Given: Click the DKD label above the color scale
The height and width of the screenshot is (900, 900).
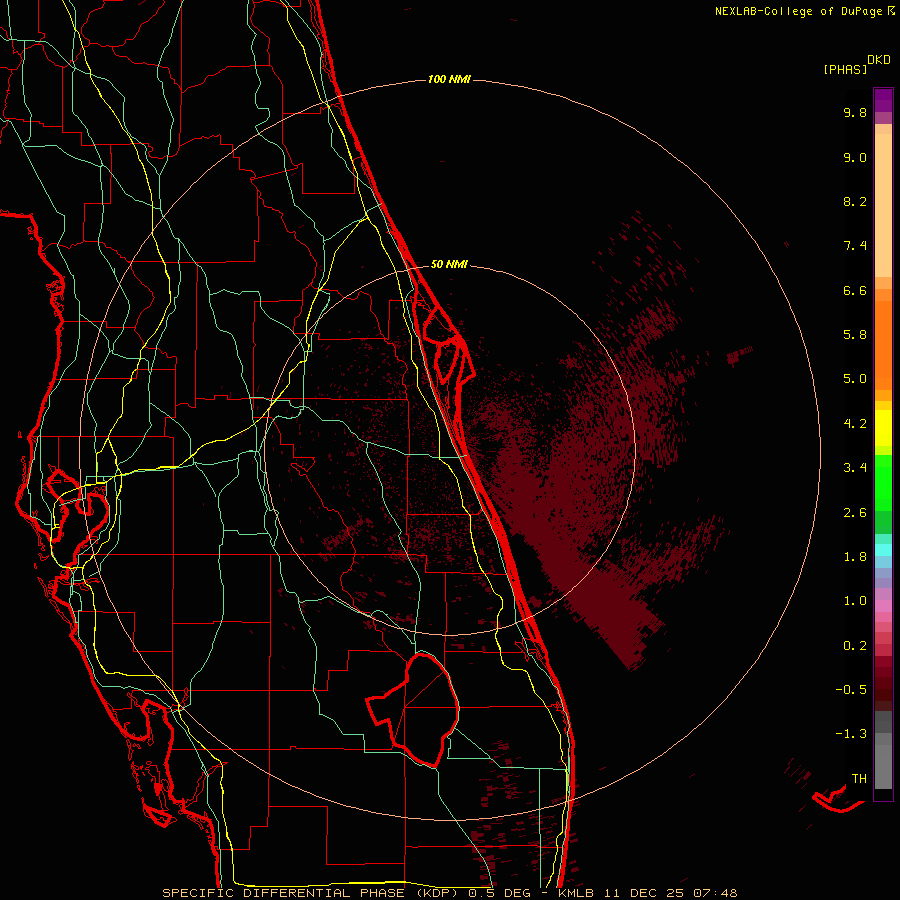Looking at the screenshot, I should (879, 60).
